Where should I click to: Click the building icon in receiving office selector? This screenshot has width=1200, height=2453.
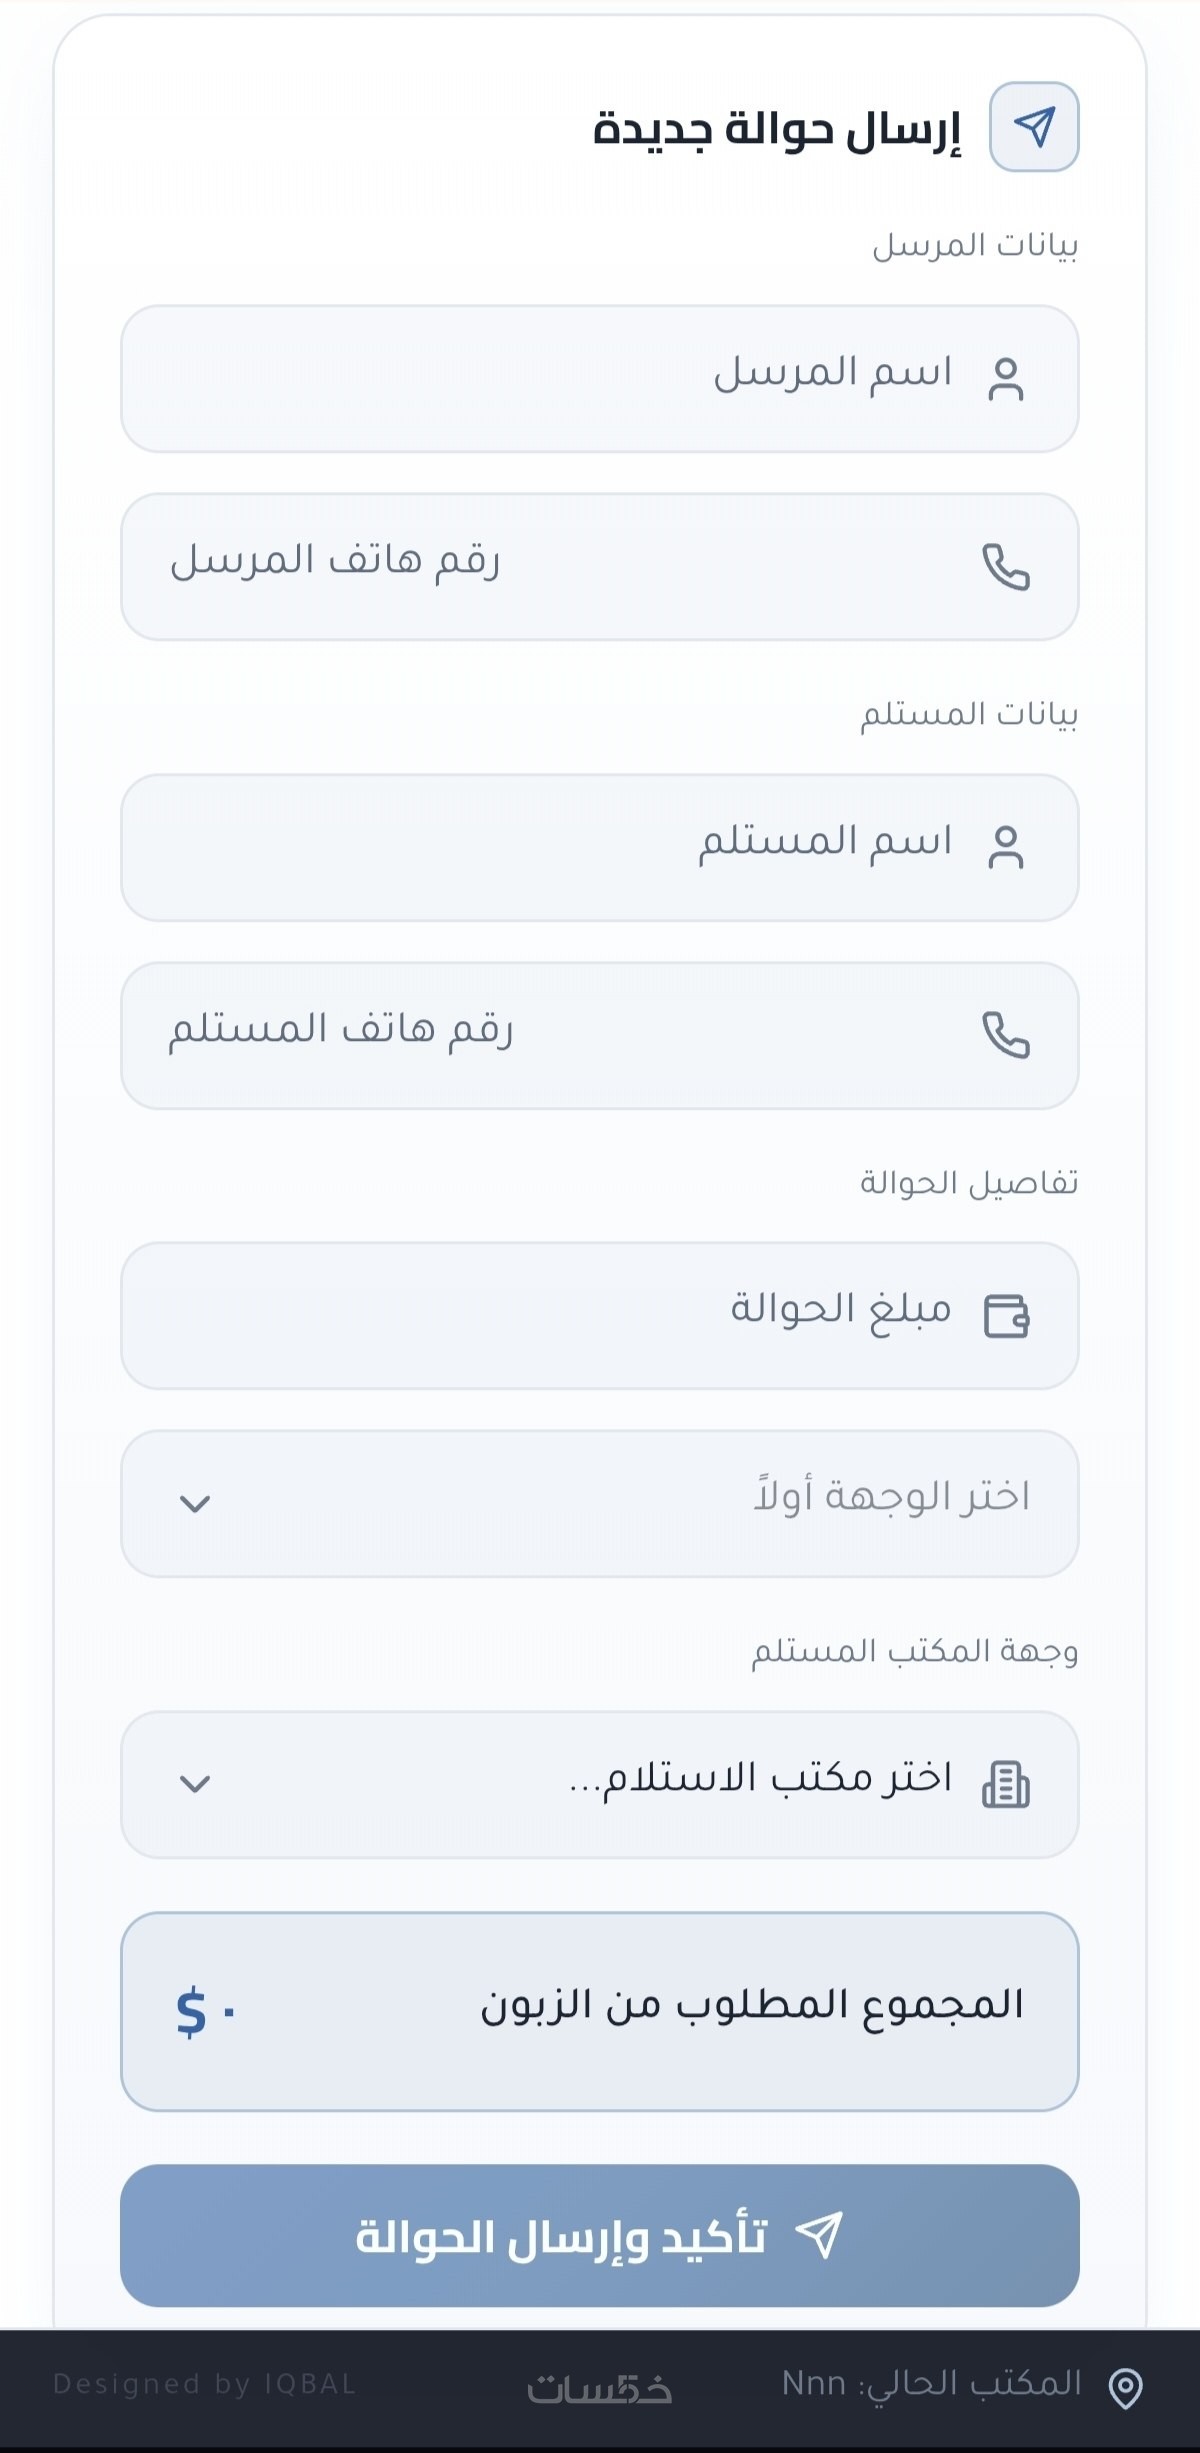tap(1006, 1785)
